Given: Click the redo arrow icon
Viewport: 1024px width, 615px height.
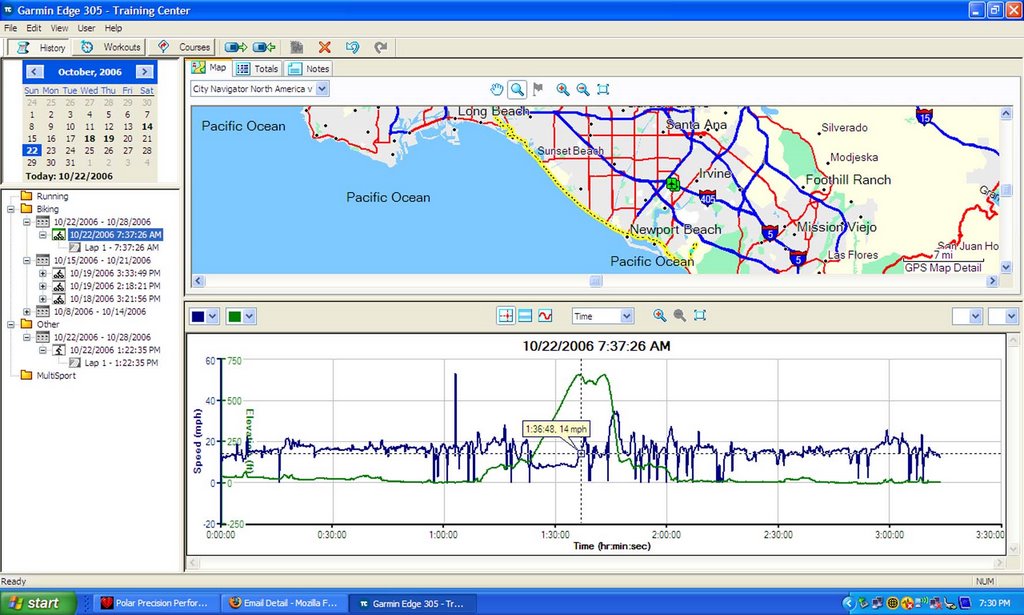Looking at the screenshot, I should pyautogui.click(x=381, y=47).
